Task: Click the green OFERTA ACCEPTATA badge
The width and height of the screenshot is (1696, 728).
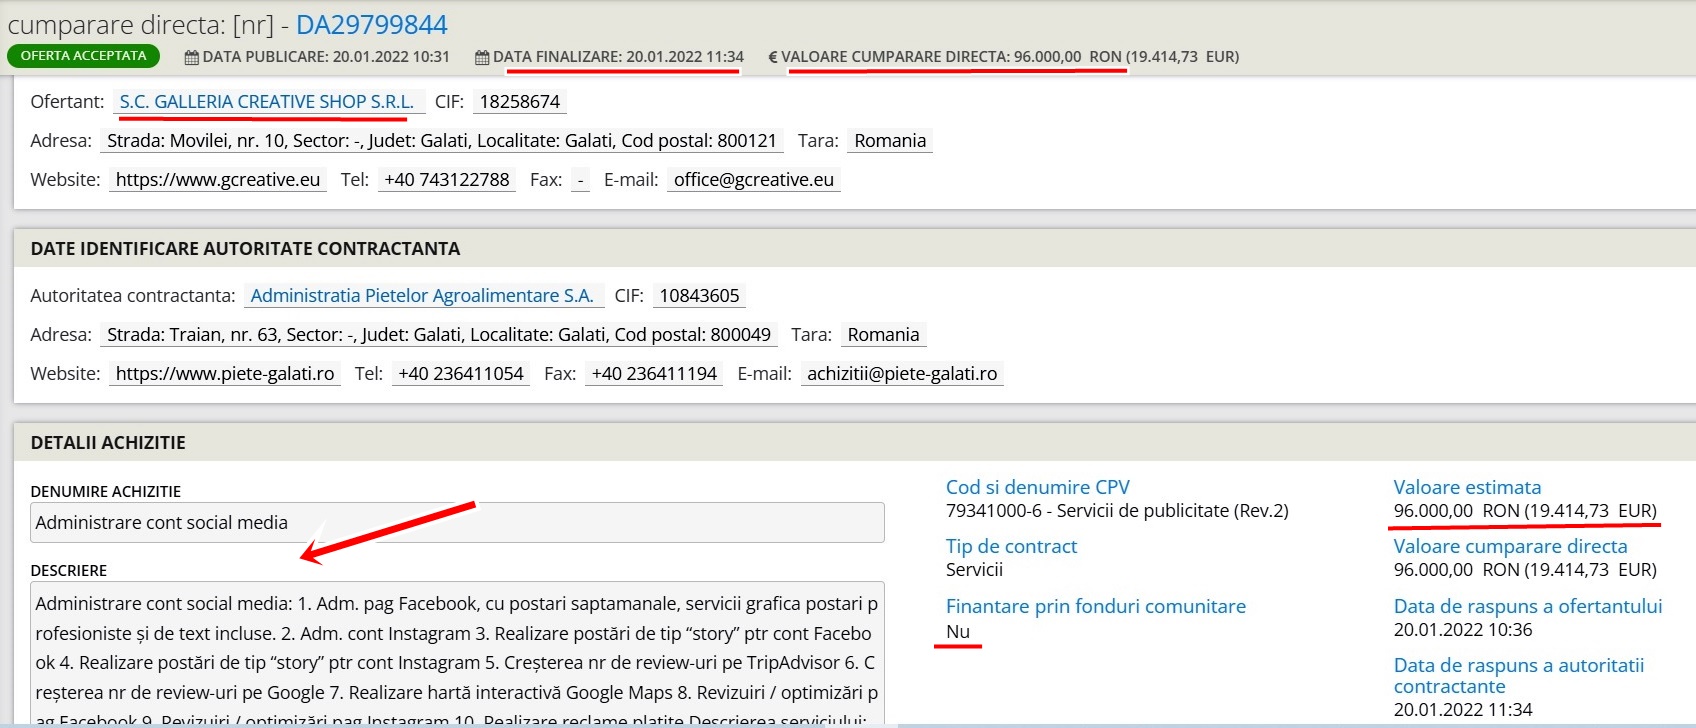Action: pos(83,56)
